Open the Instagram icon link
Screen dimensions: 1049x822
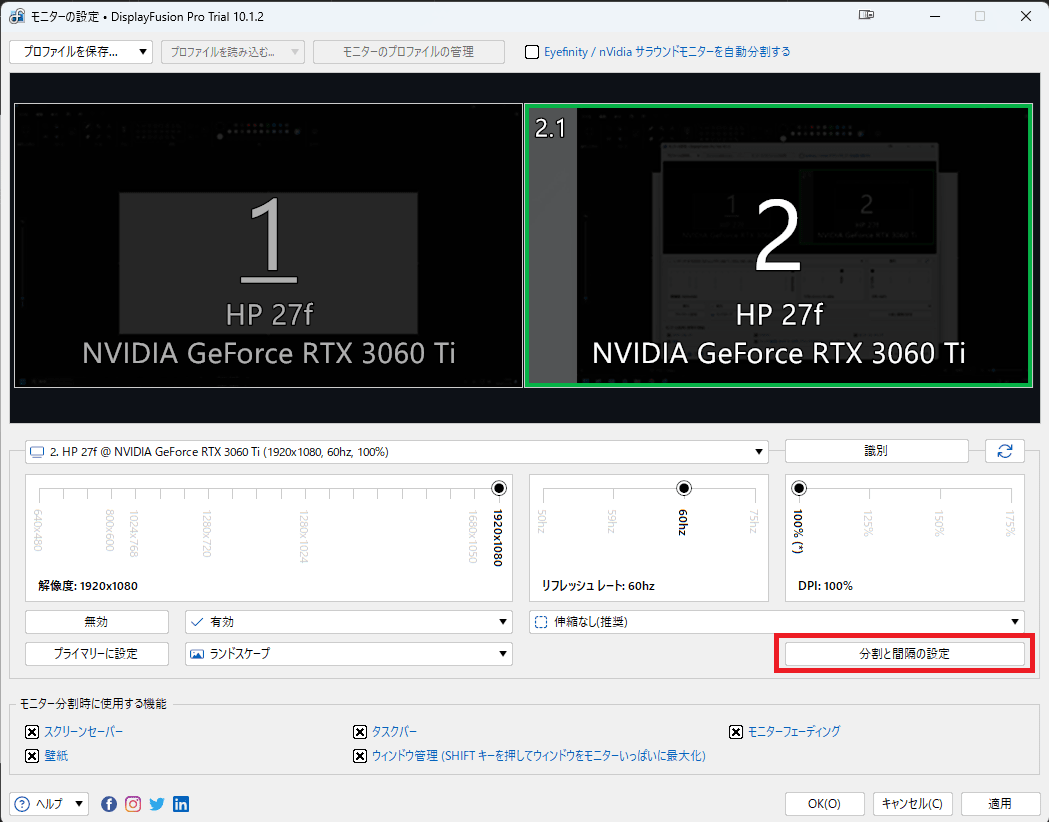coord(133,804)
